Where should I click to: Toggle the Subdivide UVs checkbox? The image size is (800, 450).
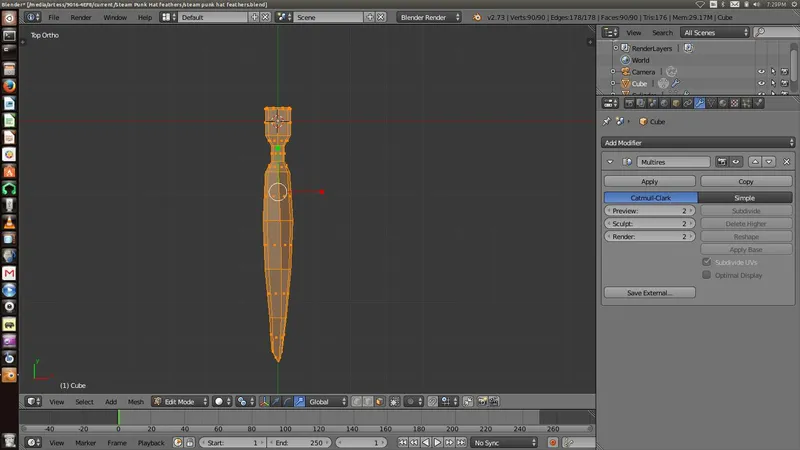tap(707, 262)
